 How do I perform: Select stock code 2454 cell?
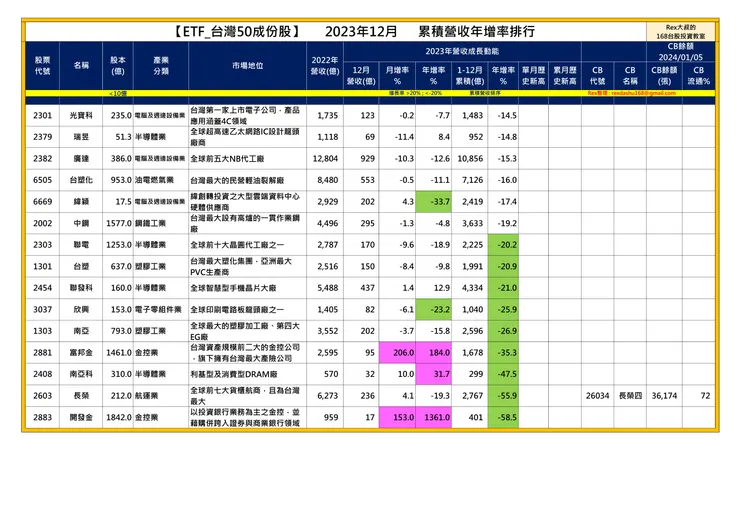[42, 288]
